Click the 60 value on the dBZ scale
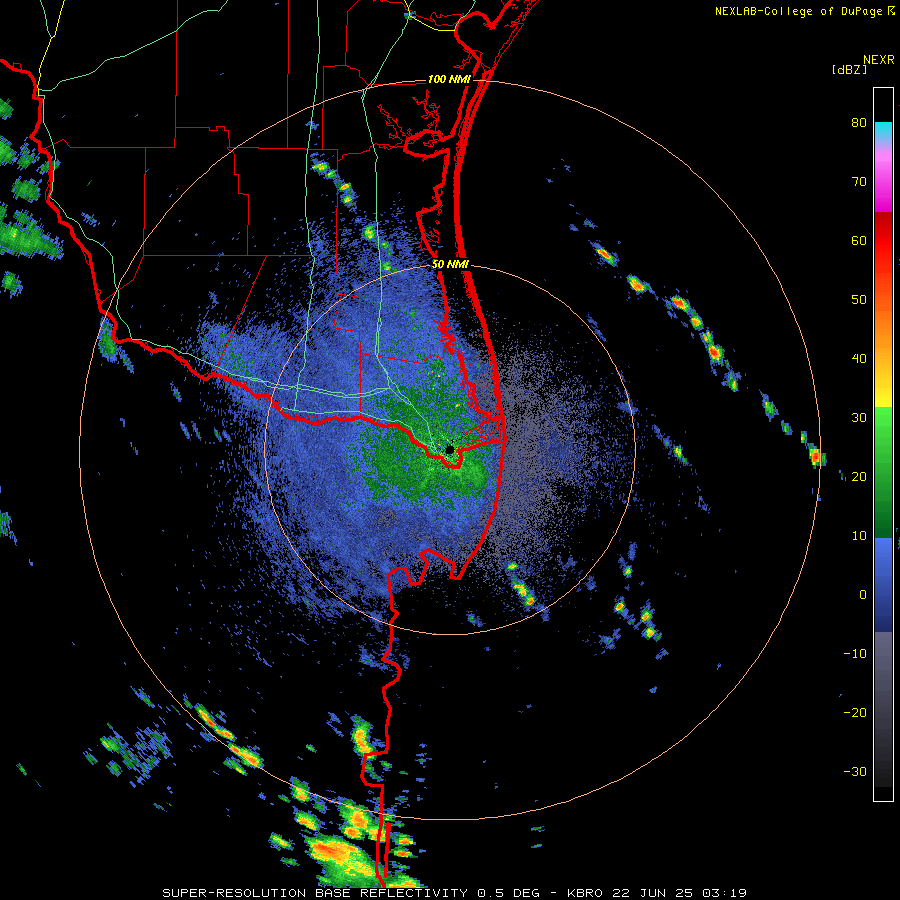The height and width of the screenshot is (900, 900). [859, 240]
